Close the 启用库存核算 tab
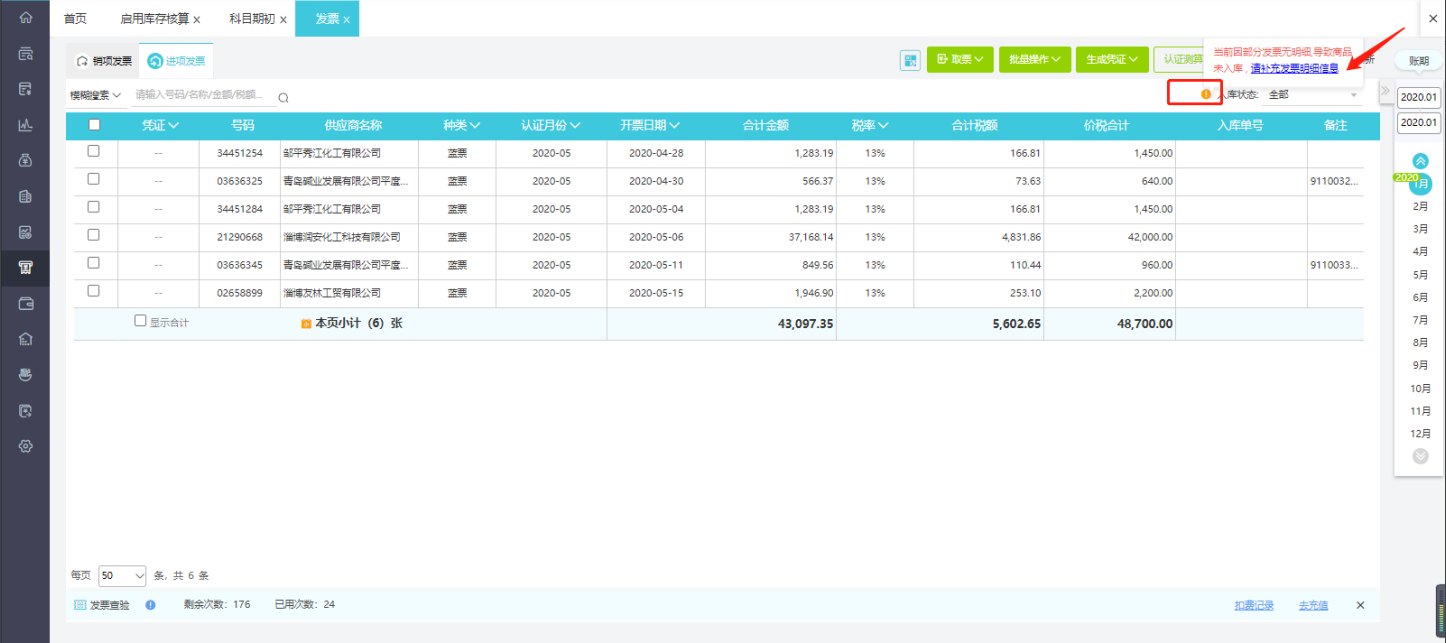Viewport: 1446px width, 643px height. [x=197, y=20]
